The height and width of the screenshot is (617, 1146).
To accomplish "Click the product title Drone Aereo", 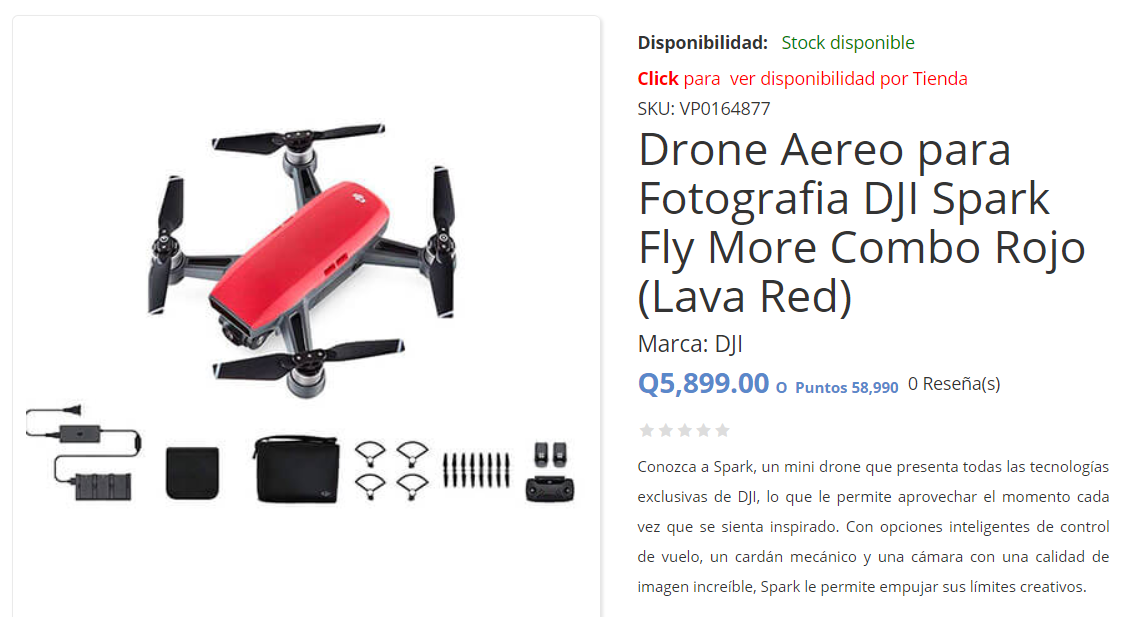I will (861, 222).
